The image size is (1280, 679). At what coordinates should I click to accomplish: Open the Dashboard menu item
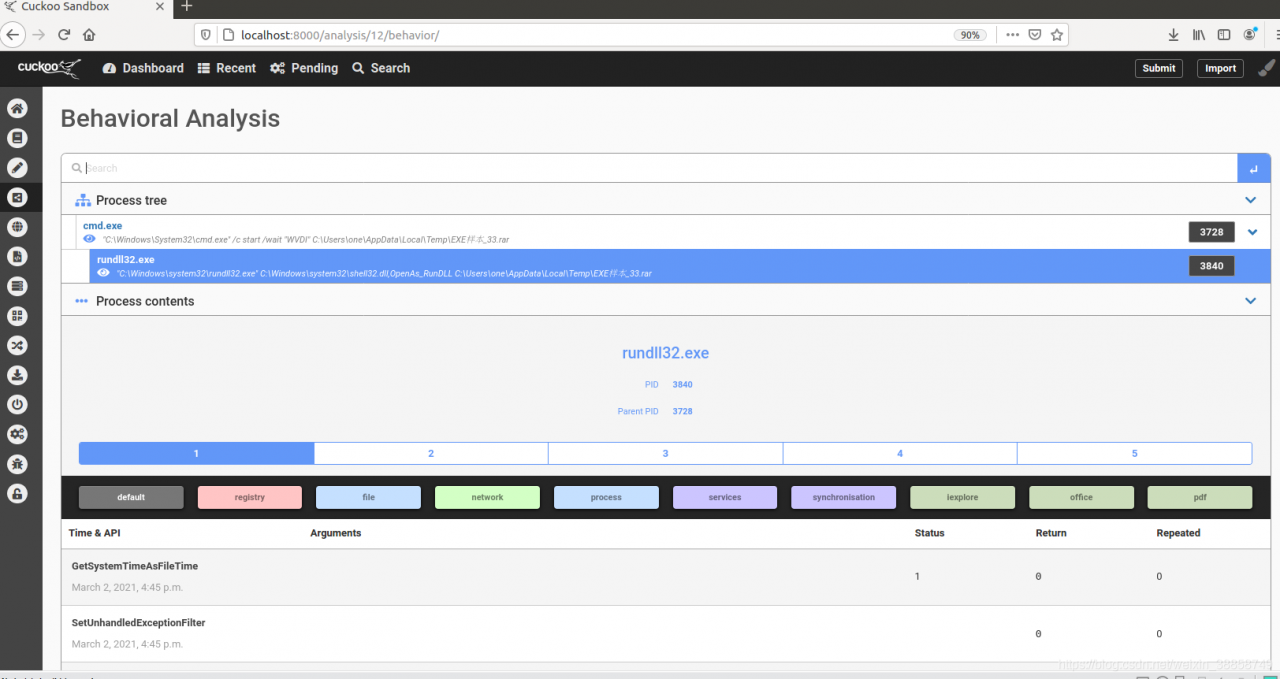143,68
